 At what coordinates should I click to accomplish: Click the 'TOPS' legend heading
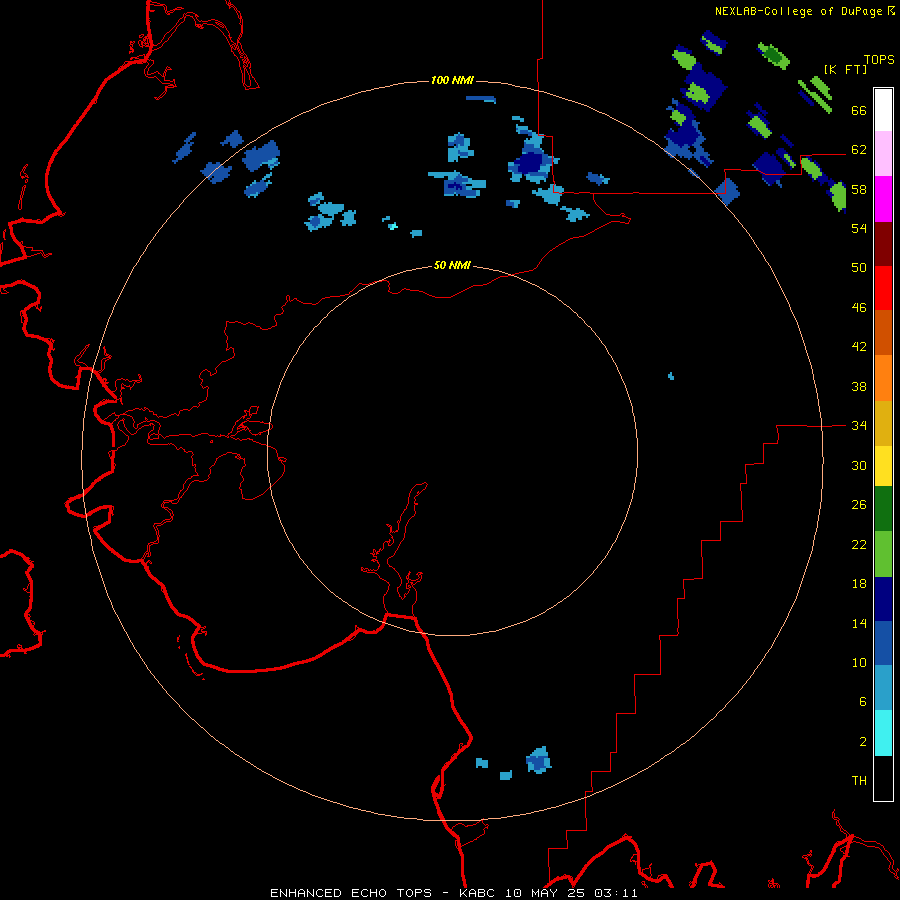(x=879, y=60)
